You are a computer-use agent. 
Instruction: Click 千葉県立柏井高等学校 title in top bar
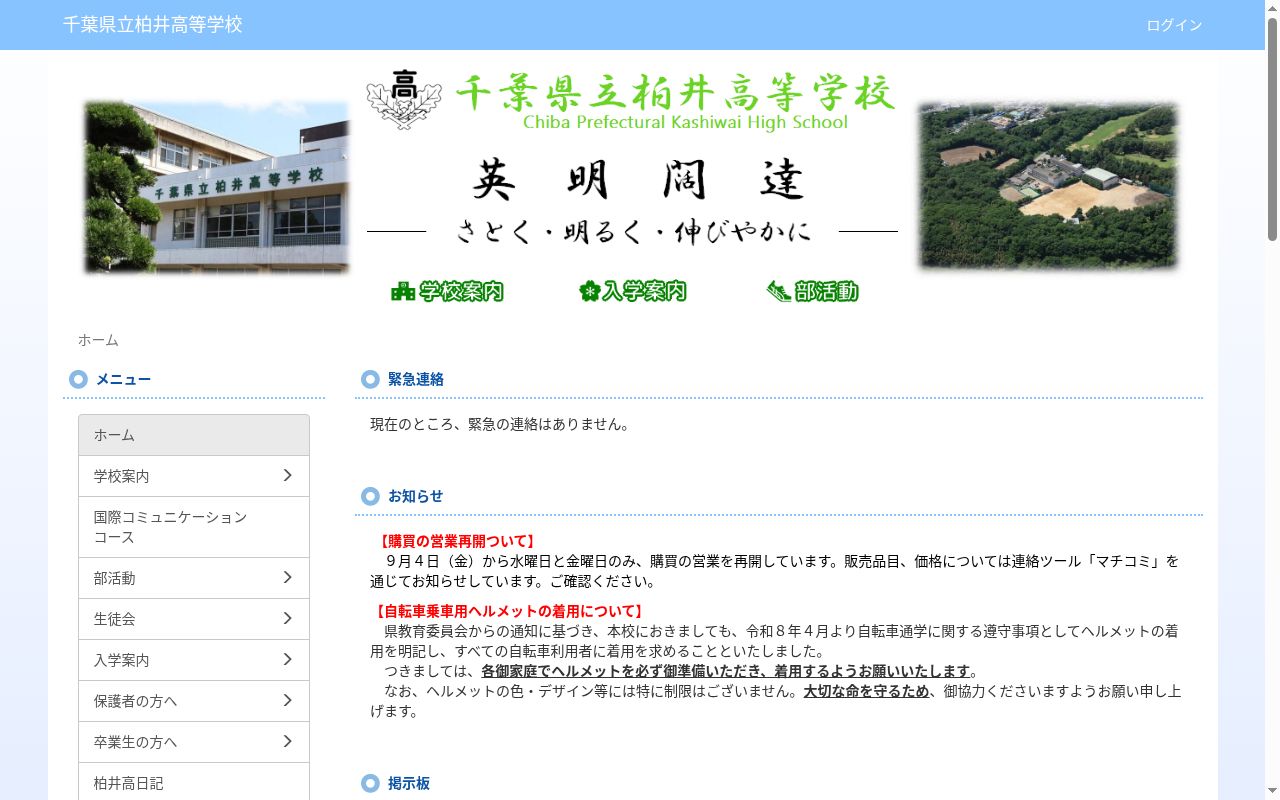point(153,24)
